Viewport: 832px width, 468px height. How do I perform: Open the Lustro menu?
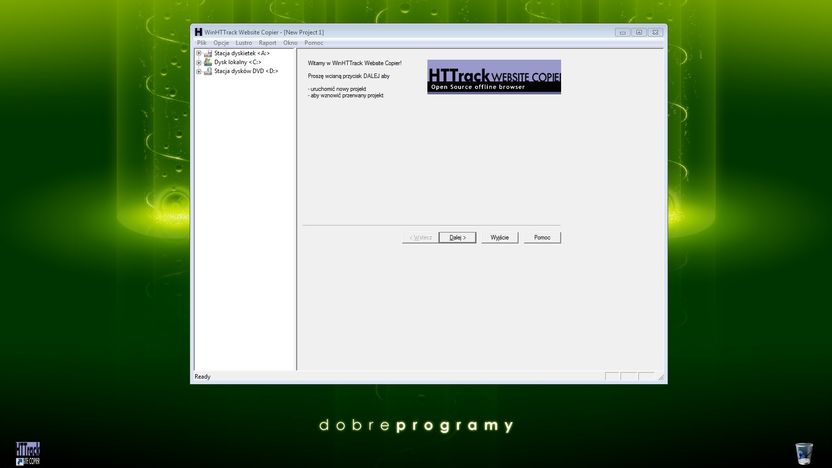point(244,43)
